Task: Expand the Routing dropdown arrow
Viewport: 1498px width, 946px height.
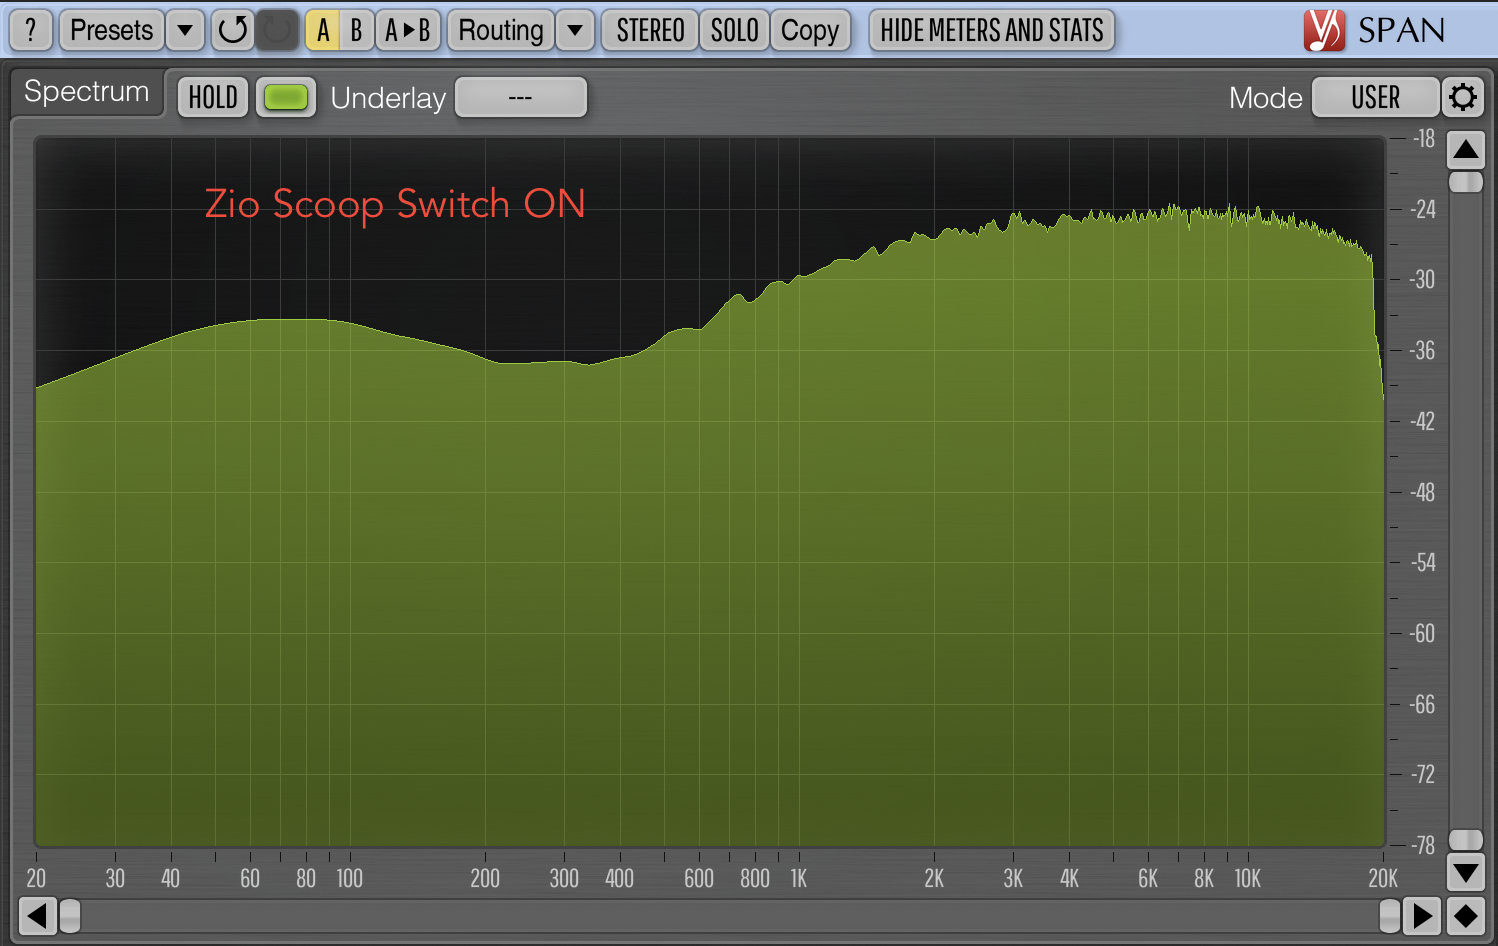Action: (575, 30)
